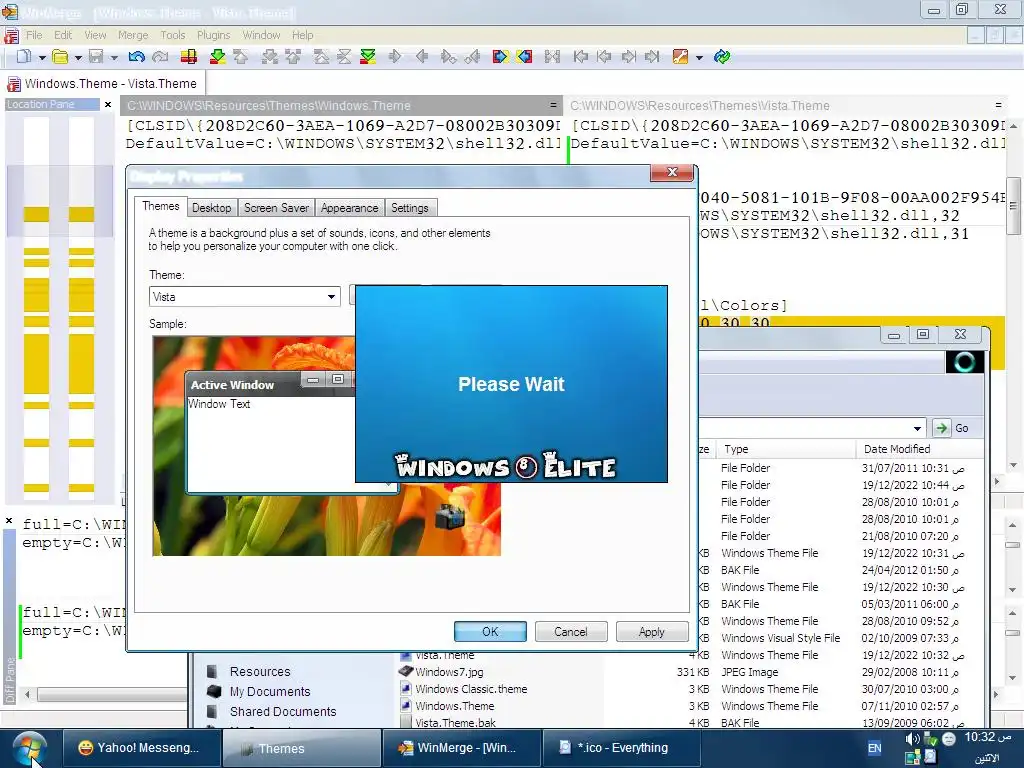Viewport: 1024px width, 768px height.
Task: Click the Vista.Theme right file path header
Action: coord(787,106)
